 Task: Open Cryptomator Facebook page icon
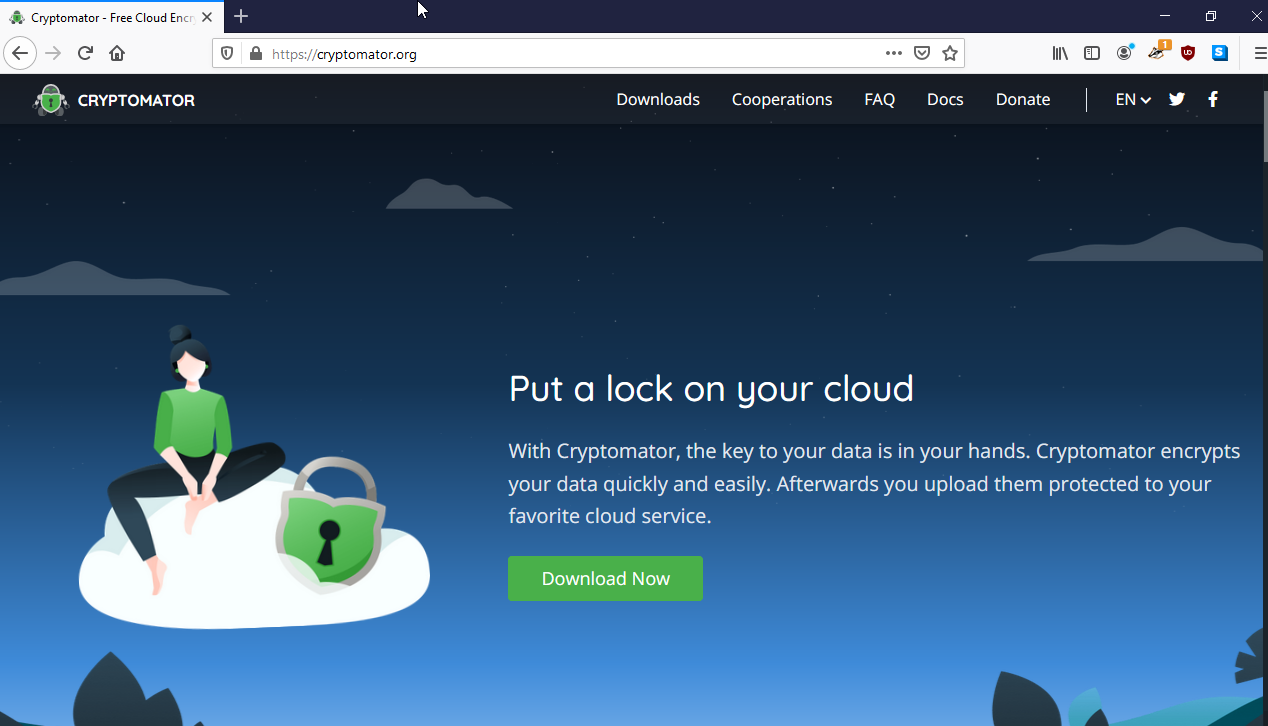coord(1213,99)
